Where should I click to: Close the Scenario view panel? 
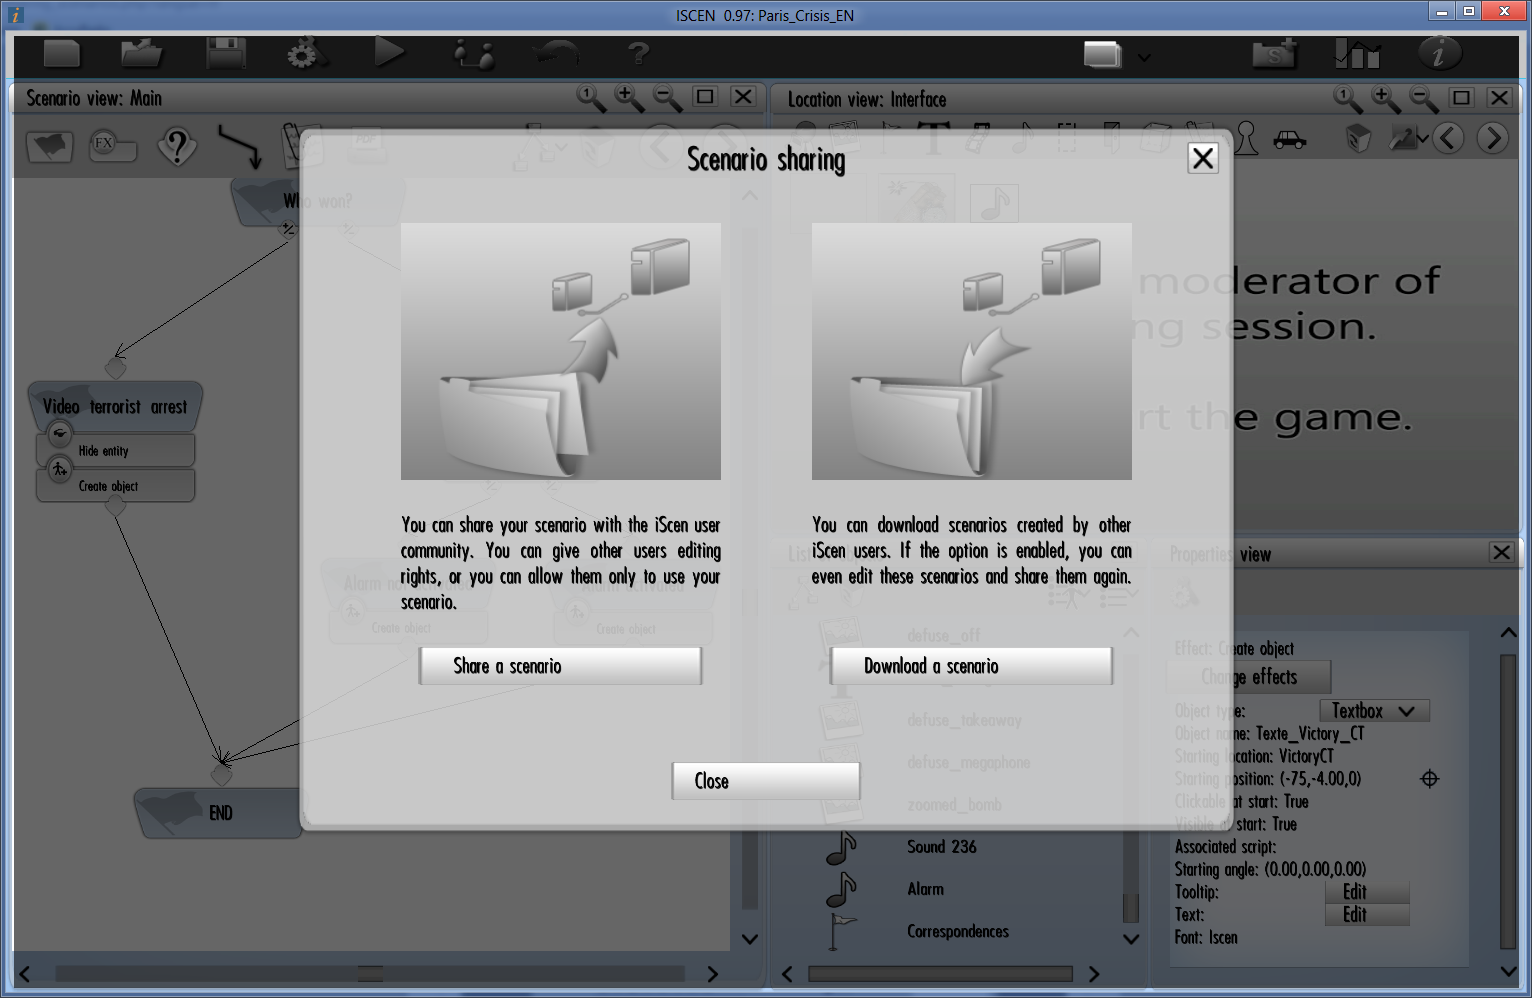743,97
